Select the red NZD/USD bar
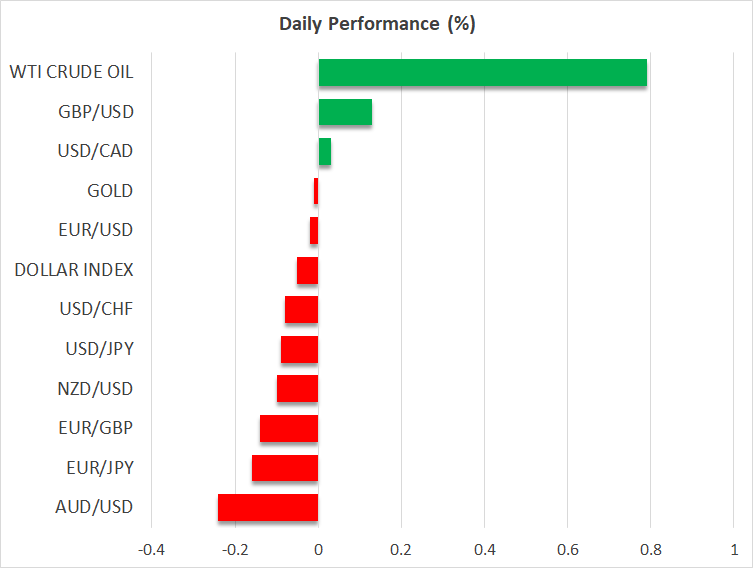 [x=297, y=388]
